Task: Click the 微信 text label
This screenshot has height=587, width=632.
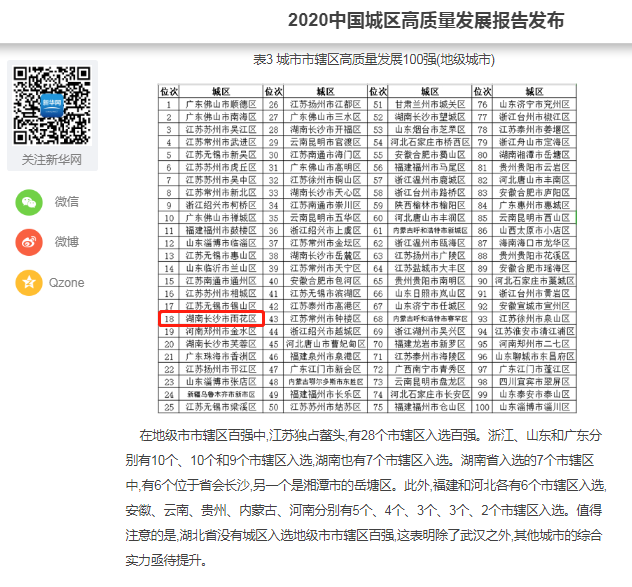Action: click(x=67, y=202)
